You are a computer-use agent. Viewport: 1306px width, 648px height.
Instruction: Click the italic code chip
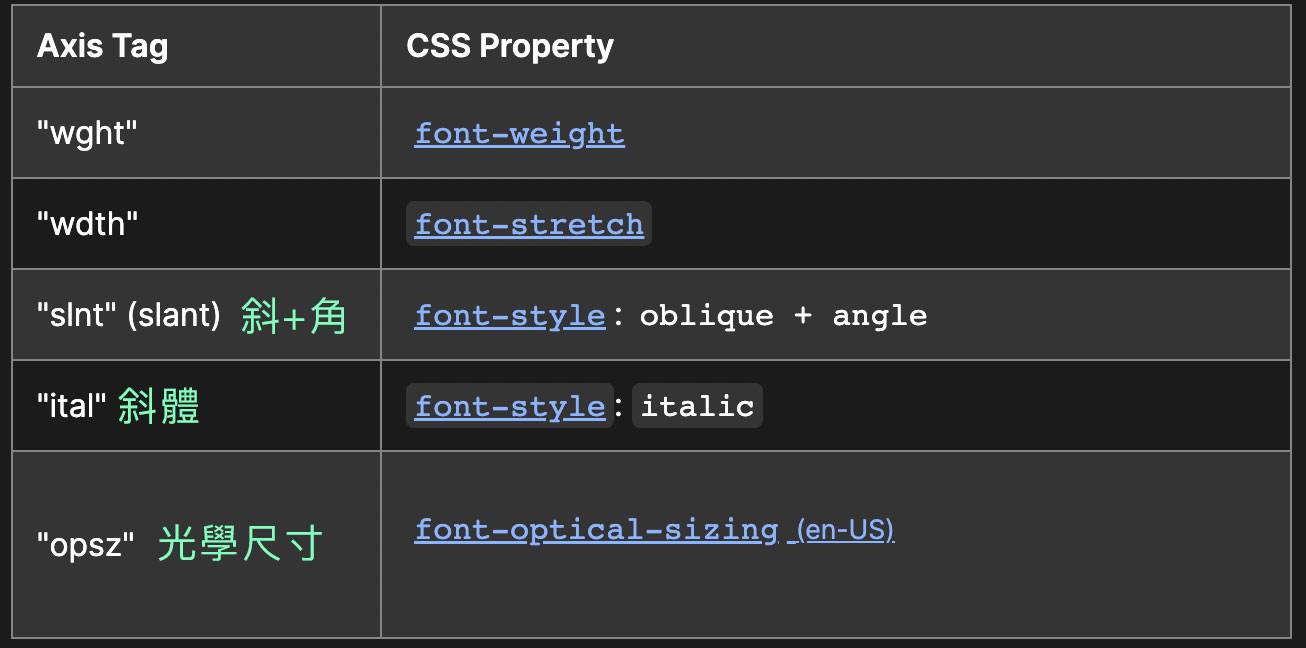(697, 406)
